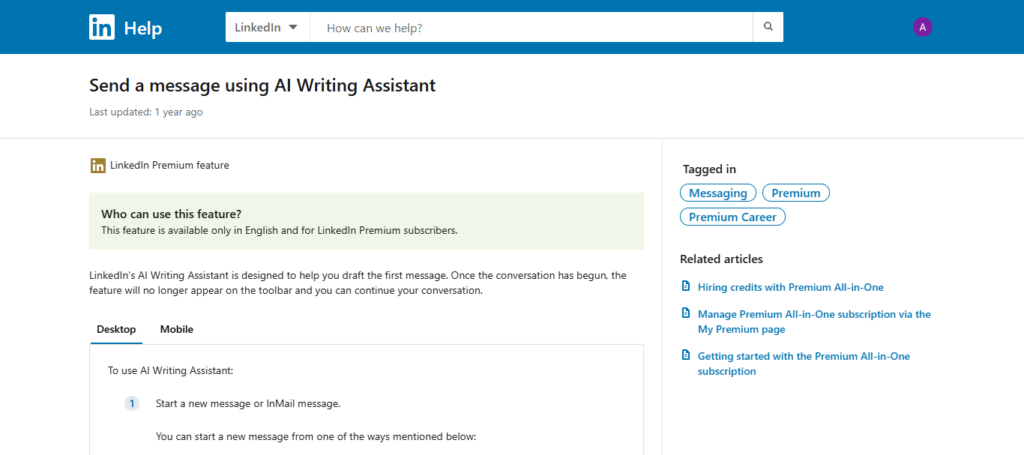Open 'Manage Premium All-in-One subscription' article

click(814, 322)
